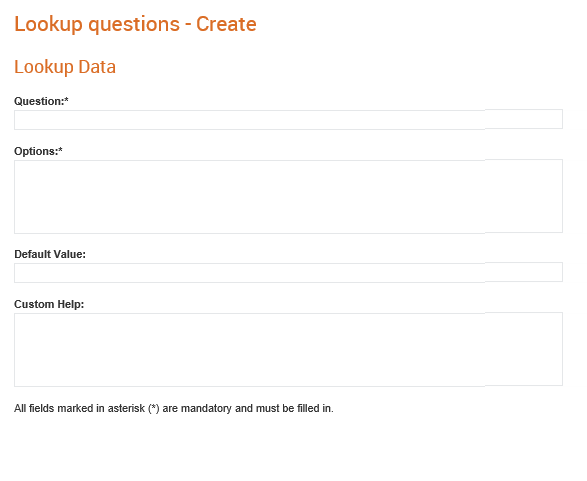587x481 pixels.
Task: Click into the Question input field
Action: (x=288, y=119)
